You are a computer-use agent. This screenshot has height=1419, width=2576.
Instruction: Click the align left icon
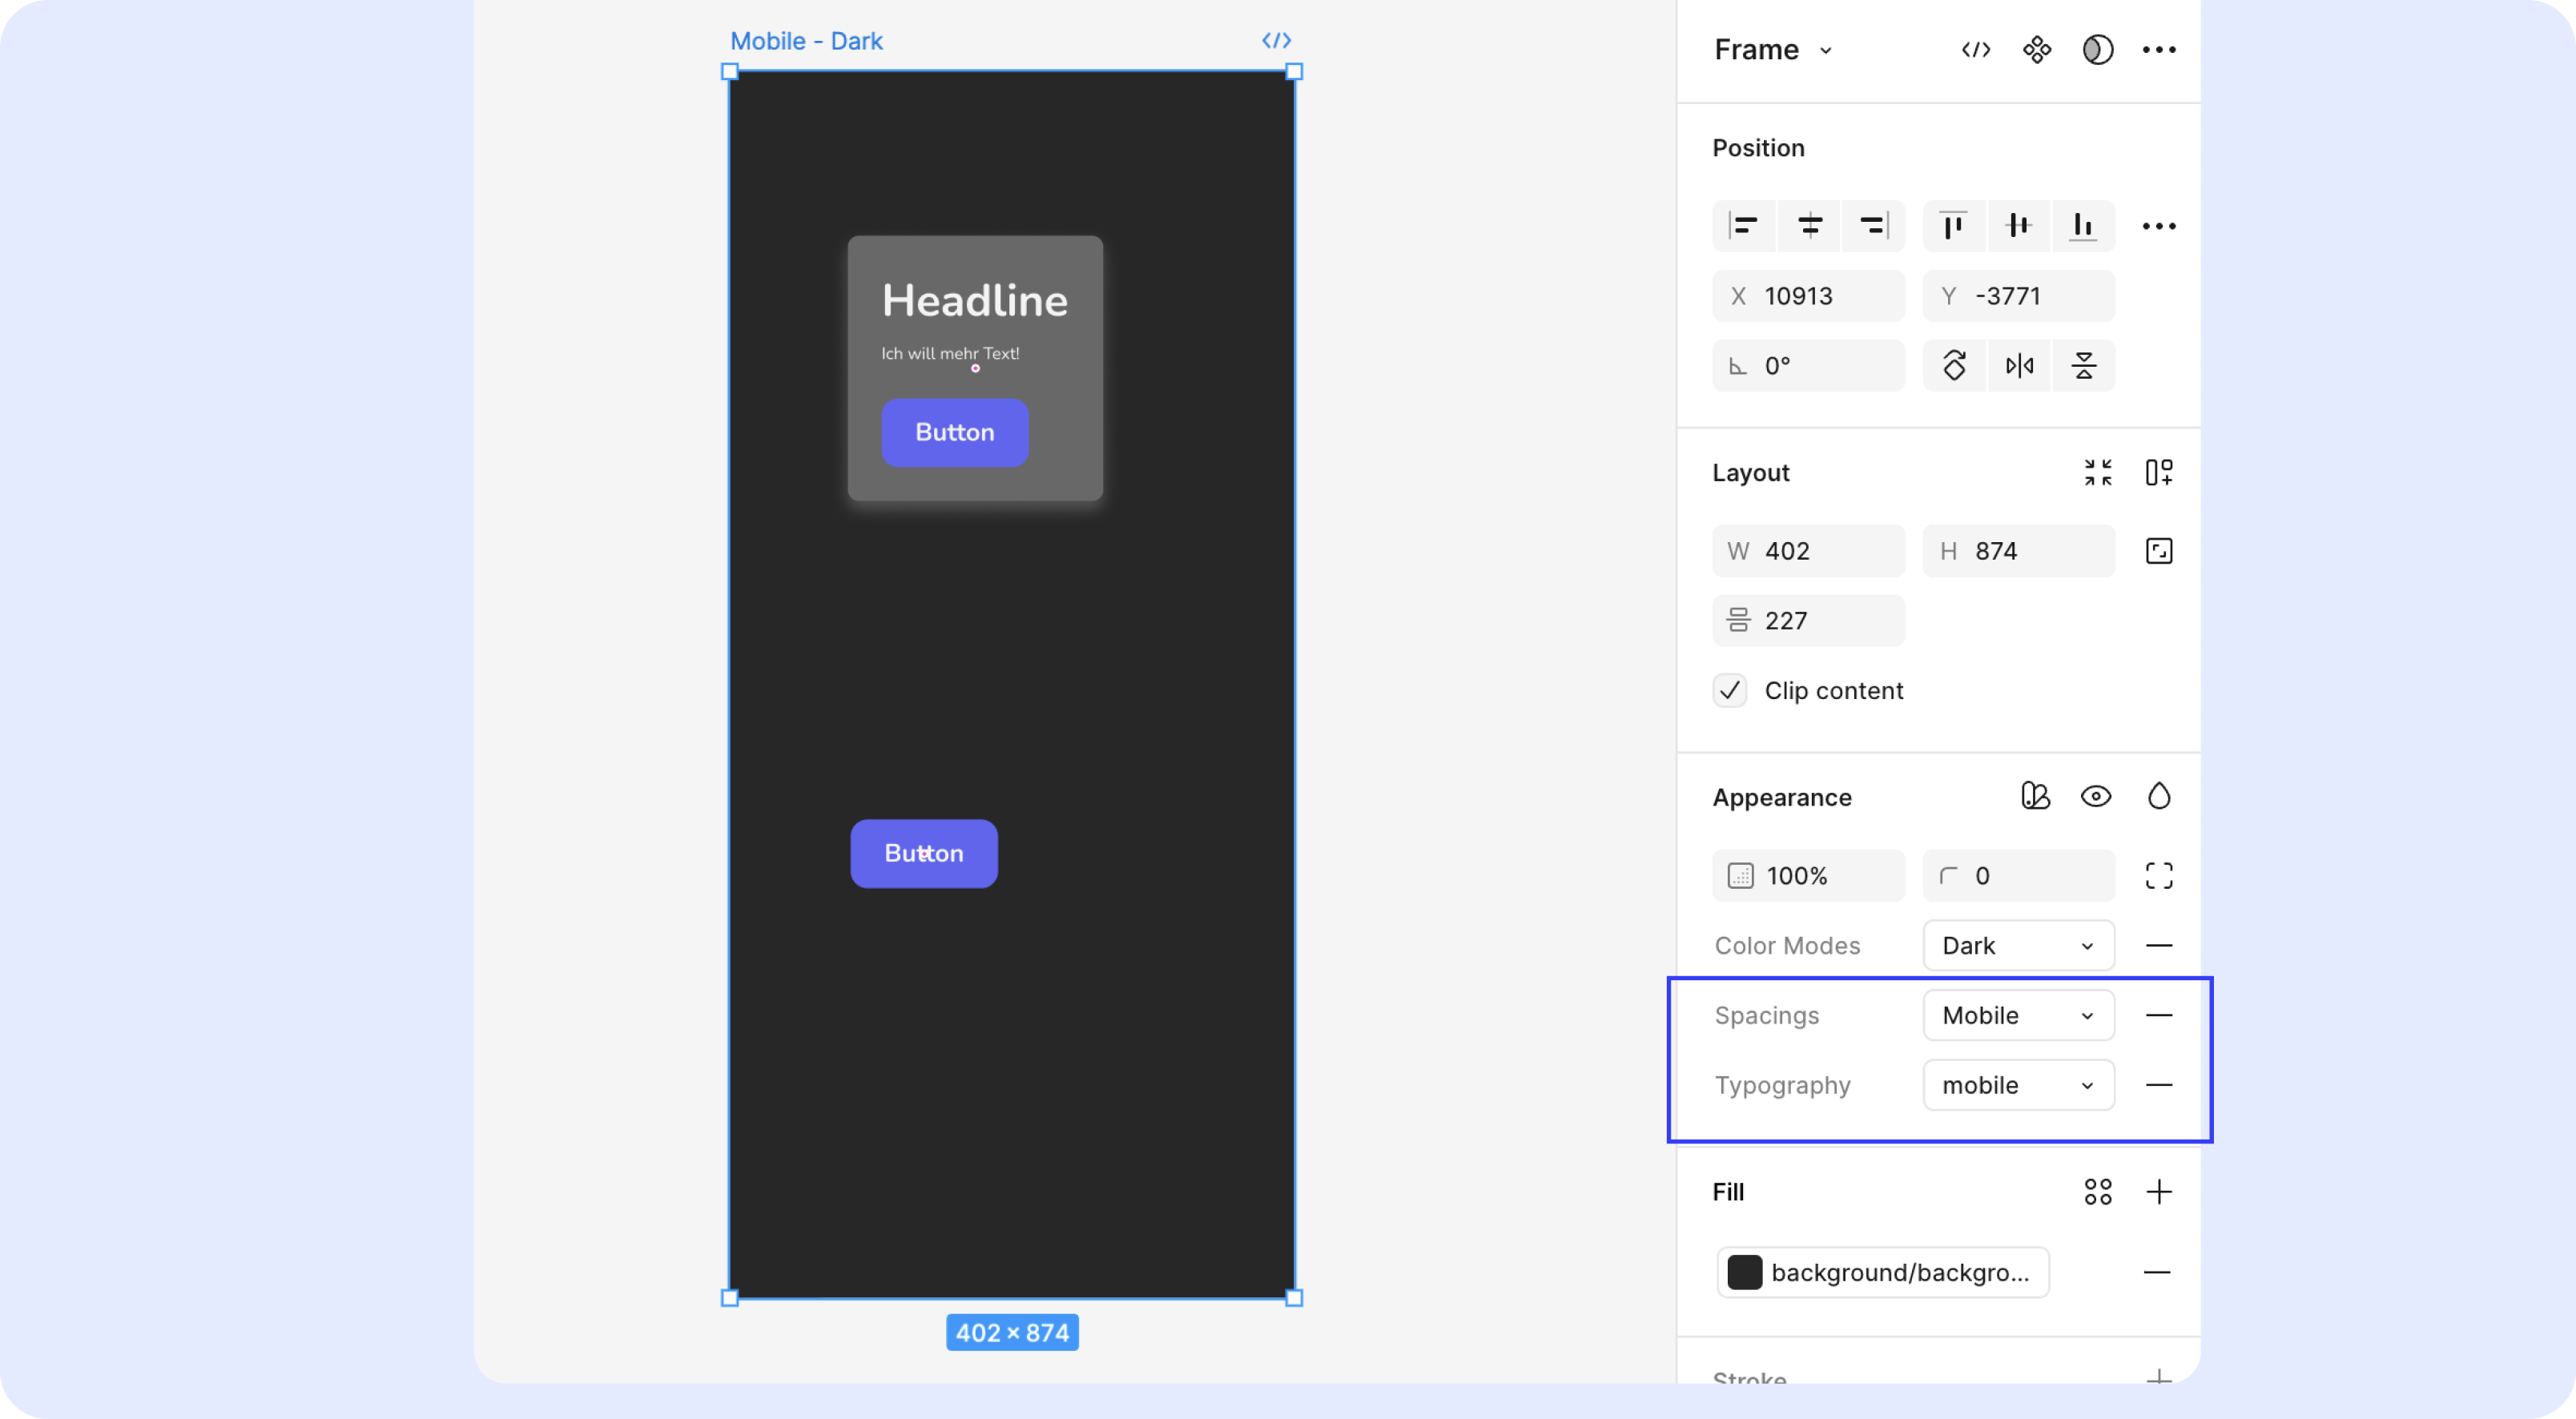1744,226
